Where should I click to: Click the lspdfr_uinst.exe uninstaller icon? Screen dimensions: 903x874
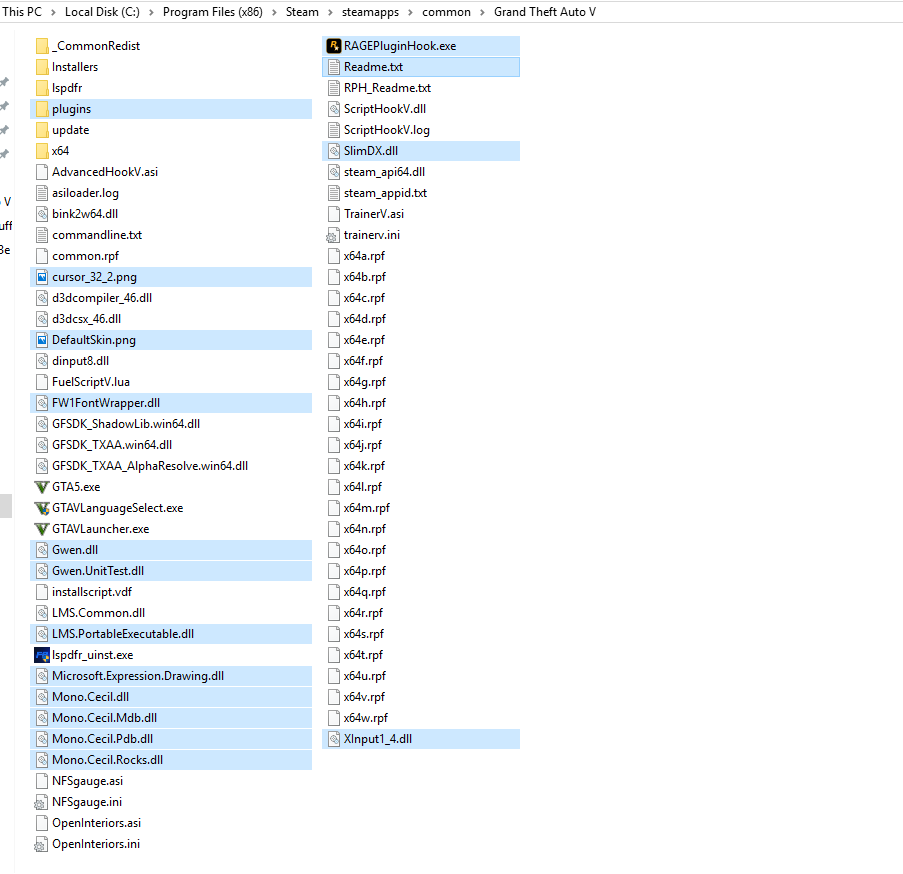pos(41,655)
